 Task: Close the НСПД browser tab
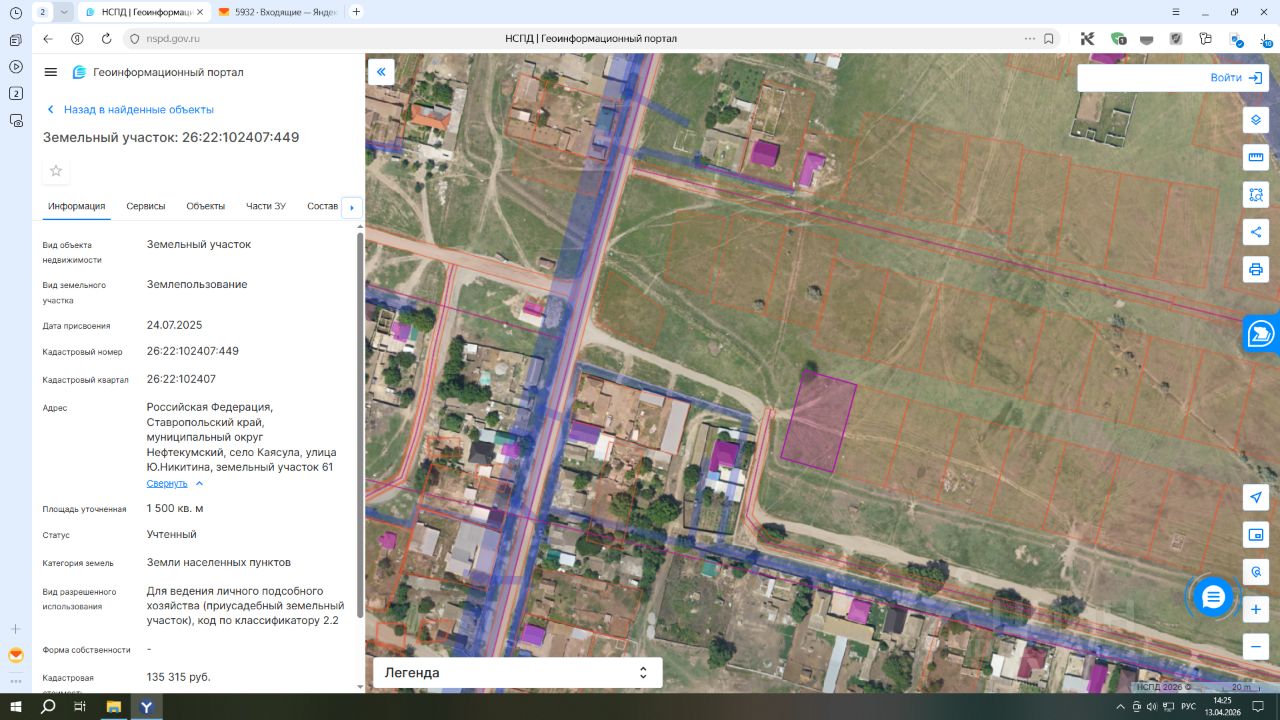tap(200, 12)
